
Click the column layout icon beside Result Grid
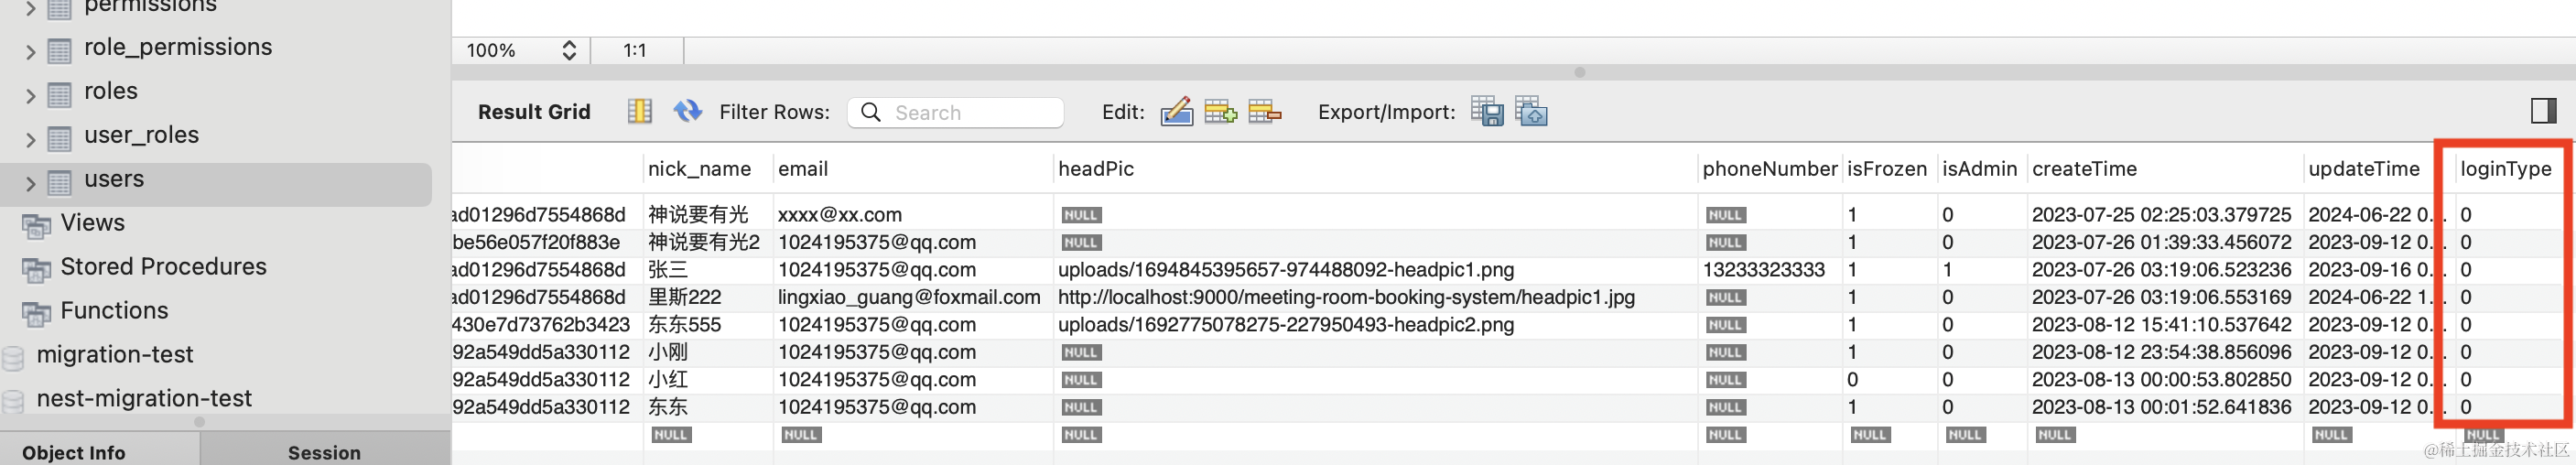pos(640,111)
